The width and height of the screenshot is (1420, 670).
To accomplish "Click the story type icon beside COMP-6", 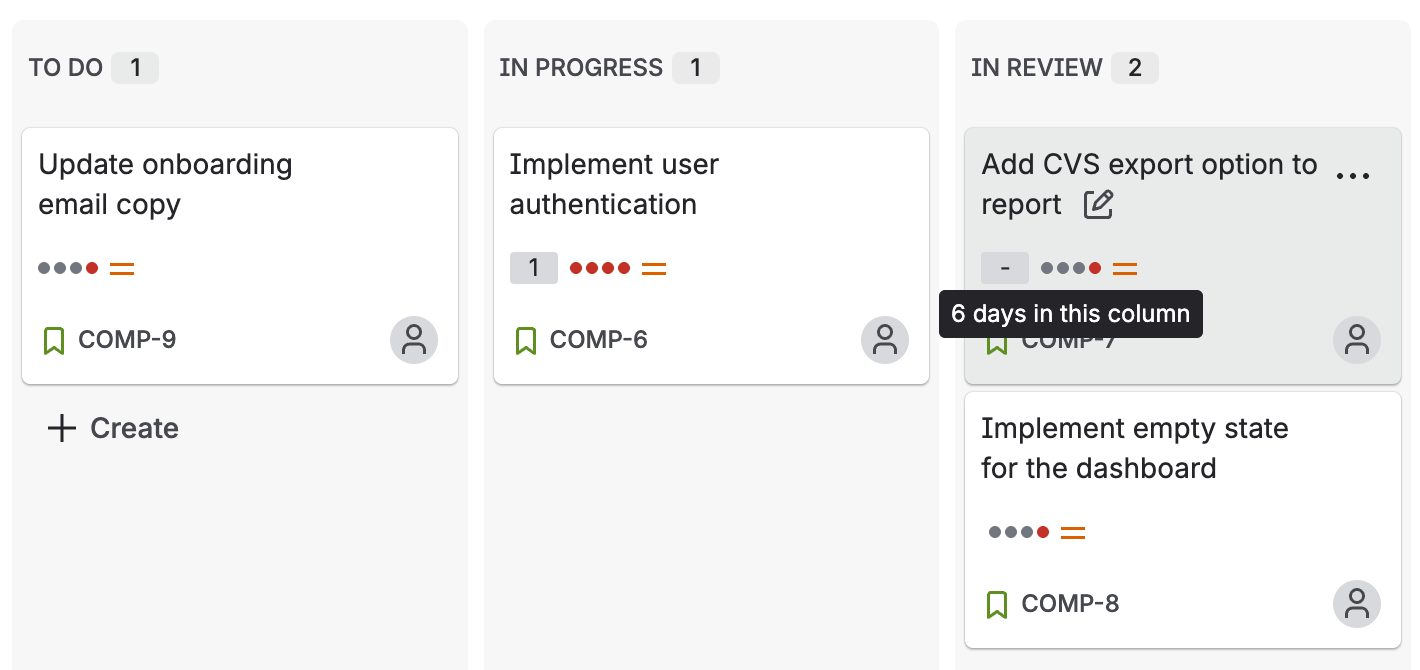I will tap(524, 340).
